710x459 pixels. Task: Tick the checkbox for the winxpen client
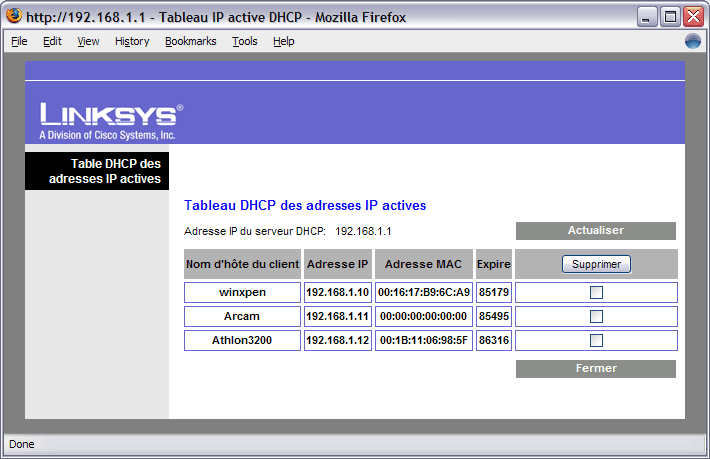[596, 292]
